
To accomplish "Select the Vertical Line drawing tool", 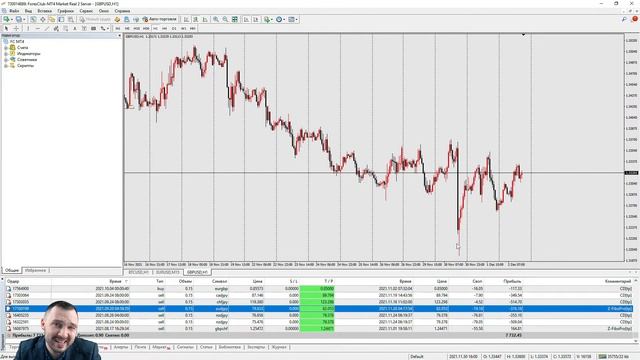I will point(28,29).
